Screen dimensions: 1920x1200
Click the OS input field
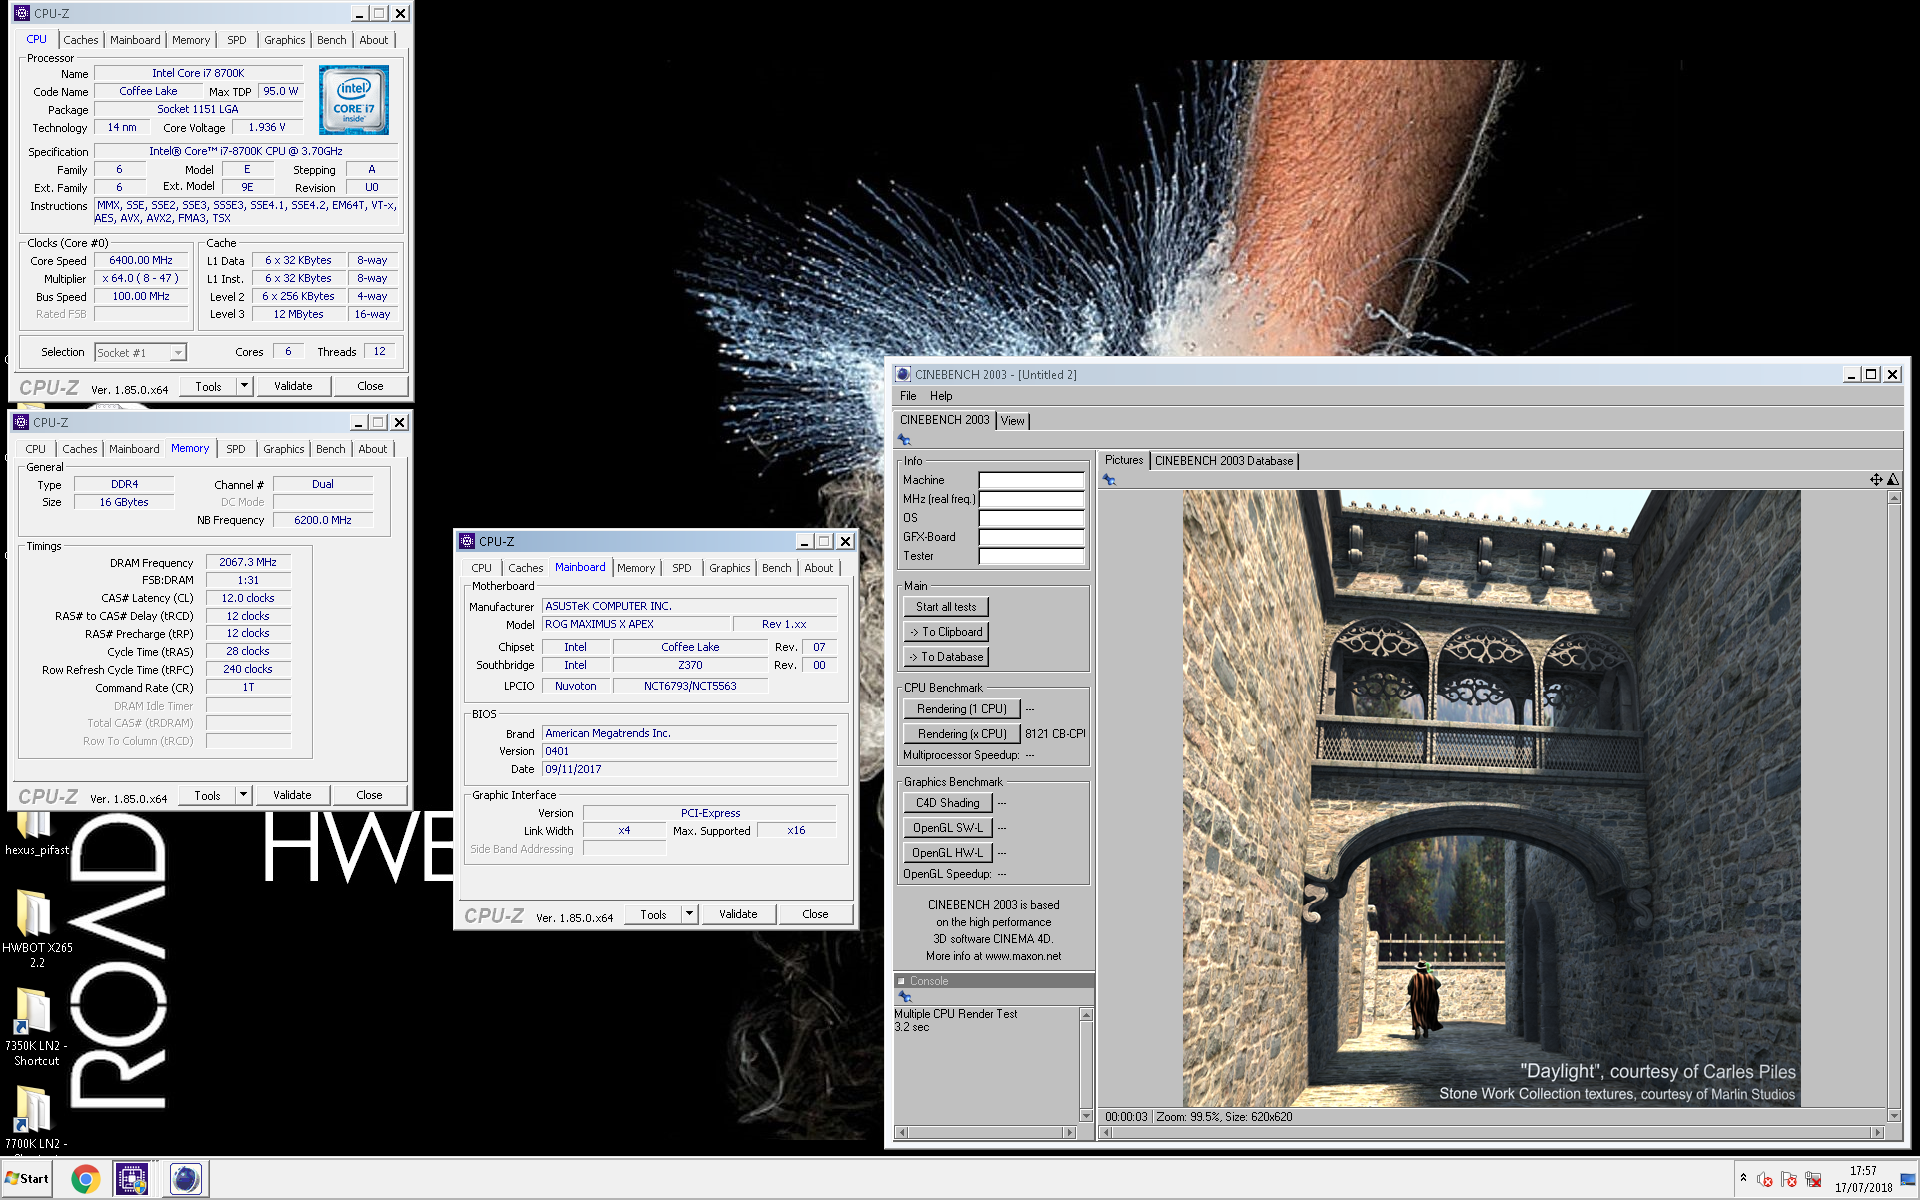(x=1031, y=518)
